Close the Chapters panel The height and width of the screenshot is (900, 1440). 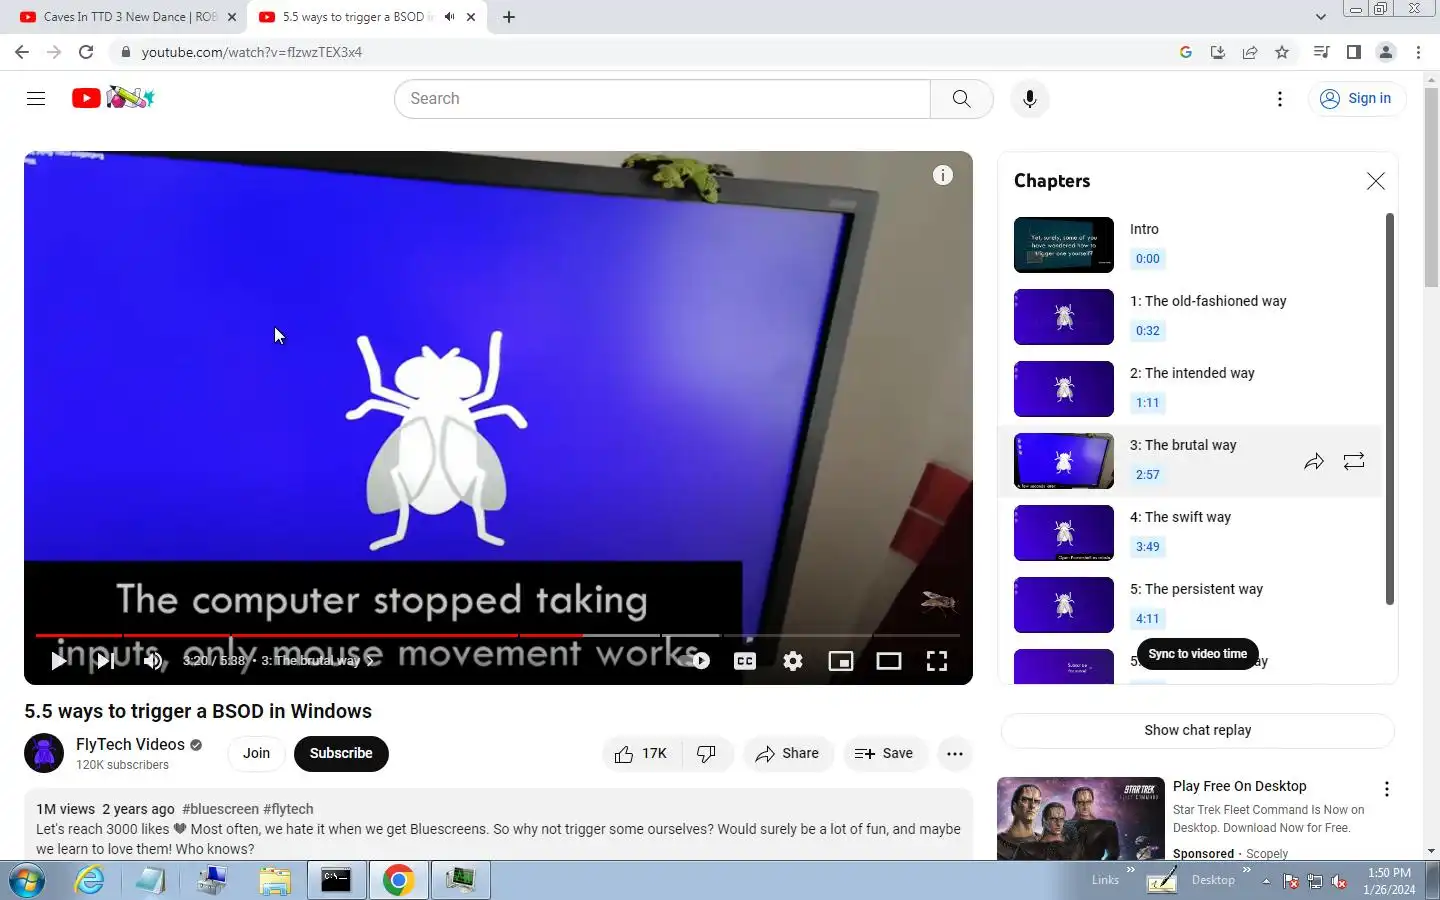tap(1376, 181)
